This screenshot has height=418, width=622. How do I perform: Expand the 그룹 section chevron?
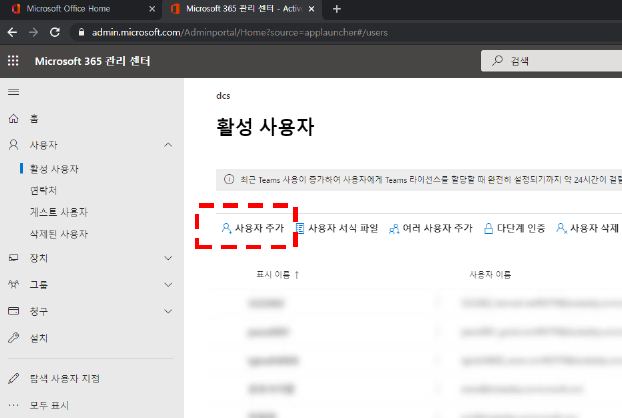point(168,285)
